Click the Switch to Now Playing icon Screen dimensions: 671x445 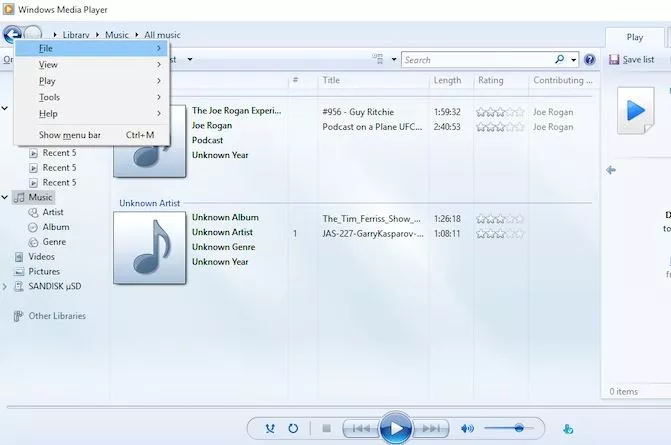568,429
